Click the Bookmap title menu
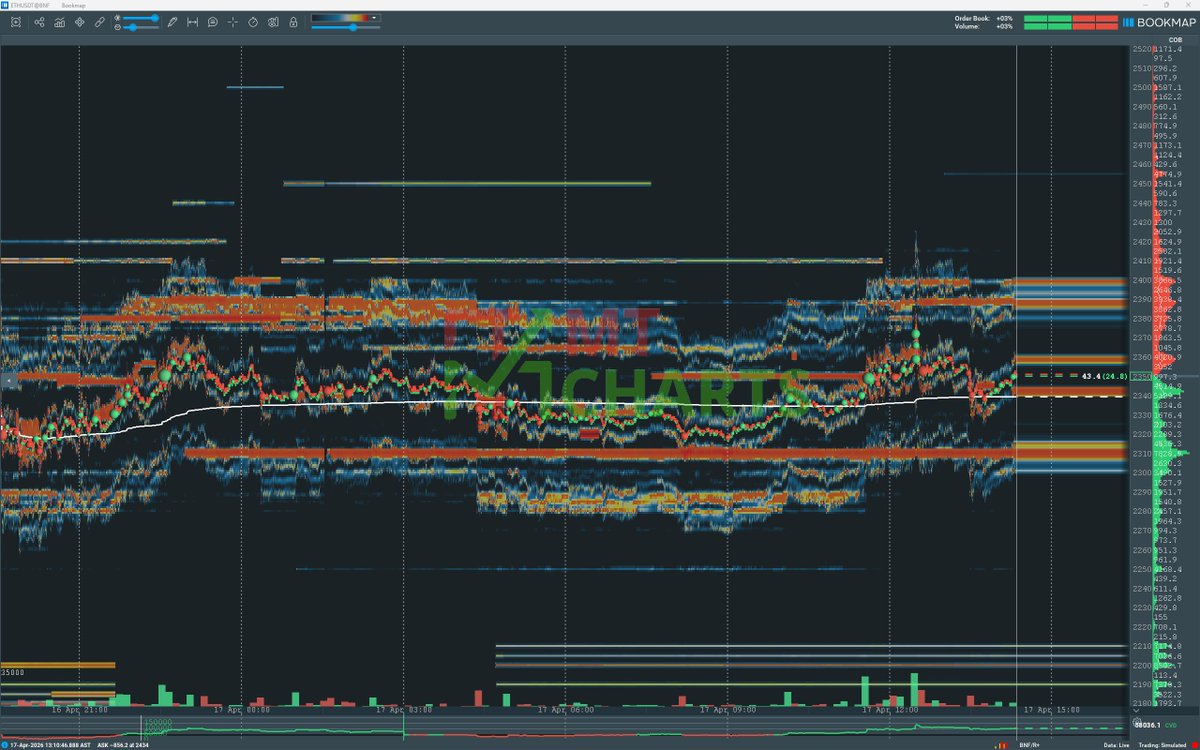This screenshot has width=1200, height=750. click(73, 5)
